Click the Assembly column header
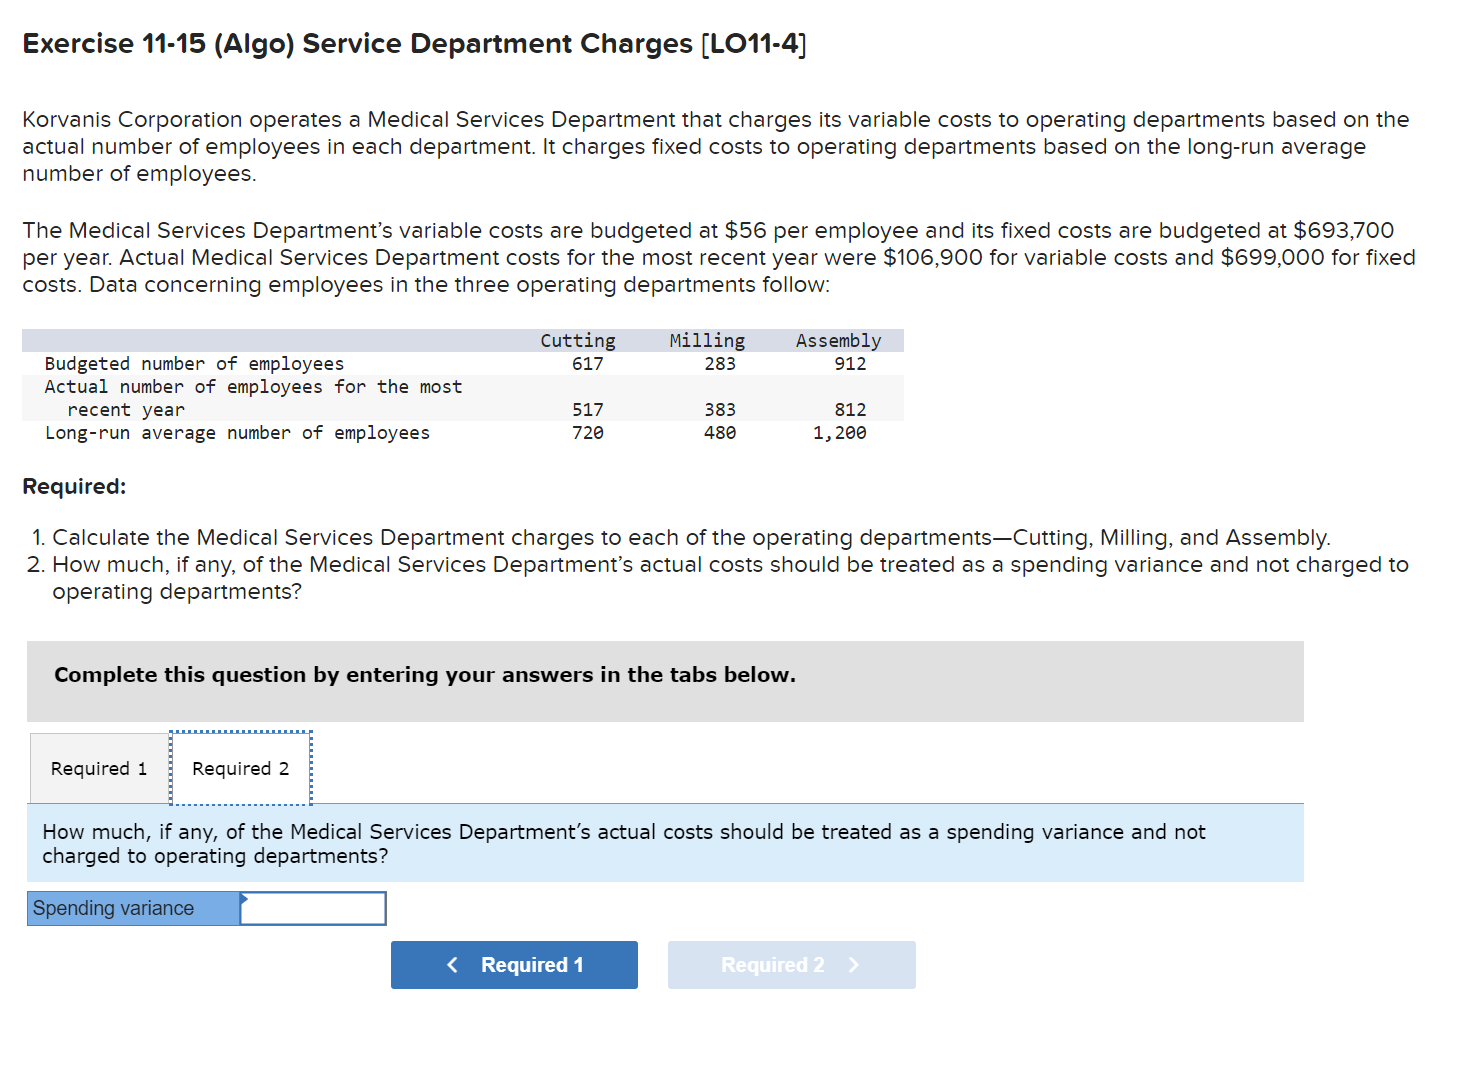 tap(838, 341)
